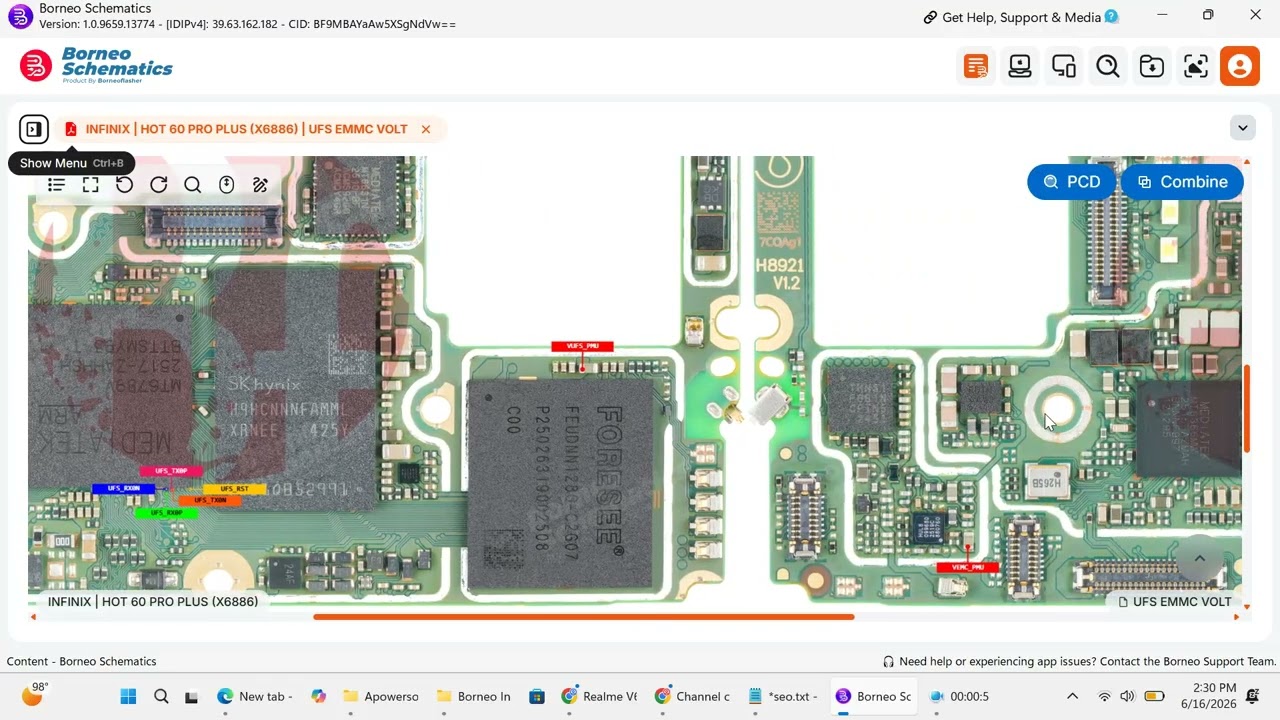Screen dimensions: 1280x720
Task: Open the Show Menu sidebar toggle
Action: click(x=33, y=129)
